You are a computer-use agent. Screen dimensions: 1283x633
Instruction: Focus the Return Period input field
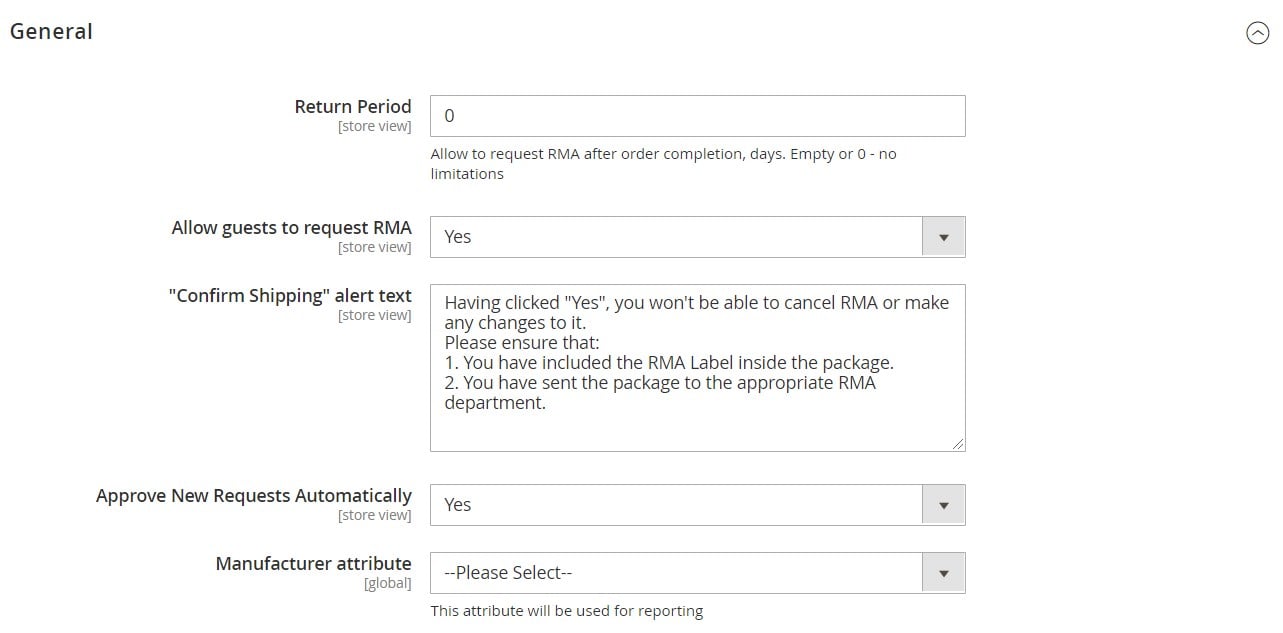[697, 116]
